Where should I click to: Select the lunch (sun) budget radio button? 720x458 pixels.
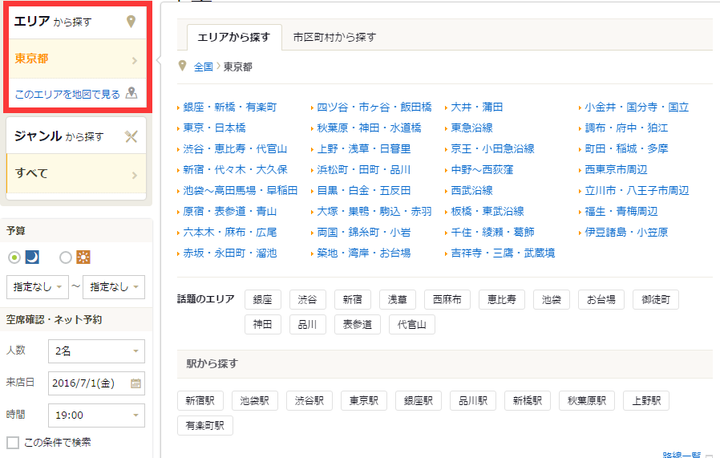tap(66, 257)
